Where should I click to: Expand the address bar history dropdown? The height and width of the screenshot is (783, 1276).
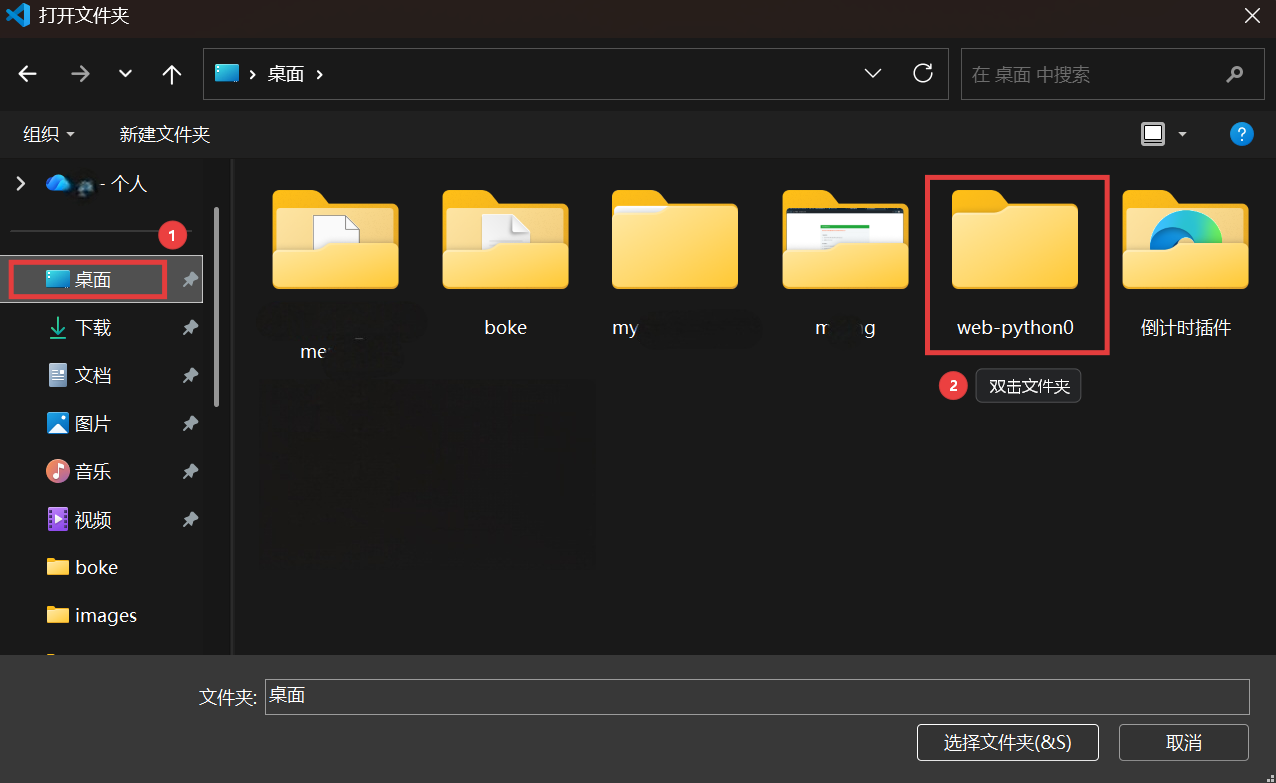coord(872,74)
